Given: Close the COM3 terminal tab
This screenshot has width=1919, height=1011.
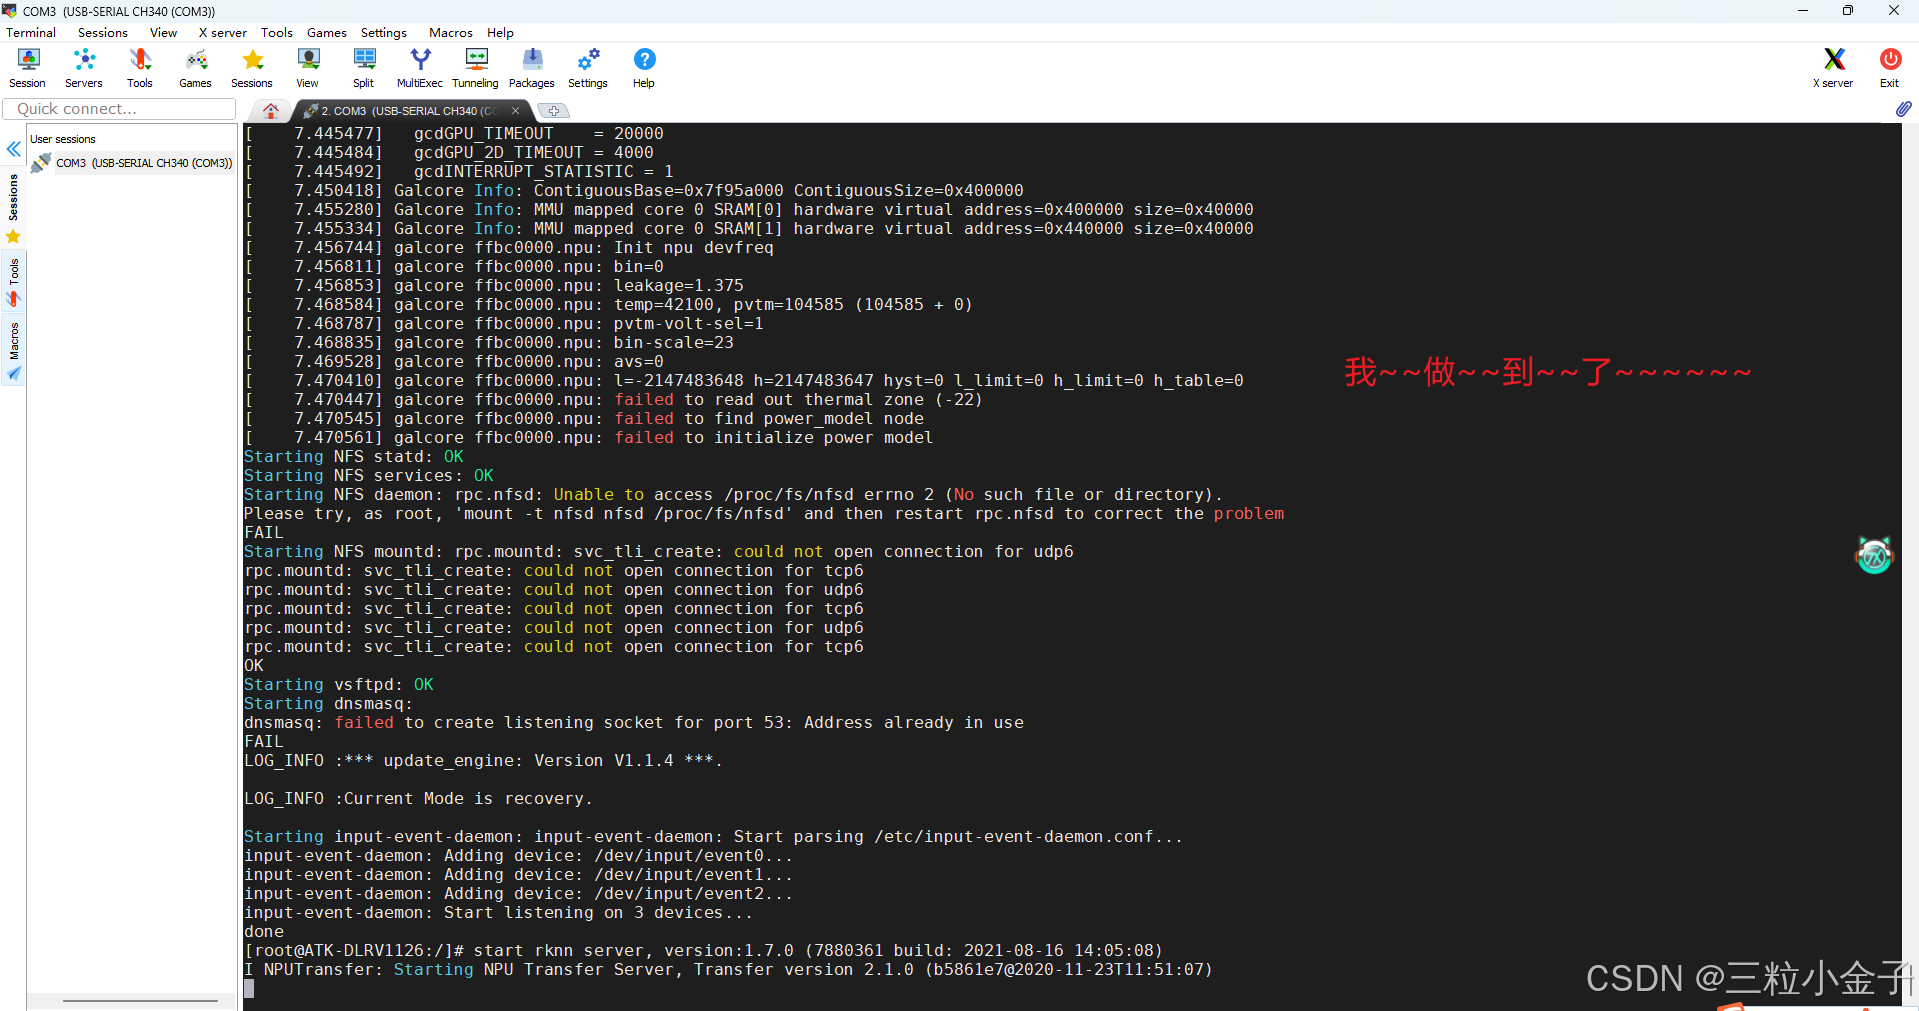Looking at the screenshot, I should [x=516, y=111].
